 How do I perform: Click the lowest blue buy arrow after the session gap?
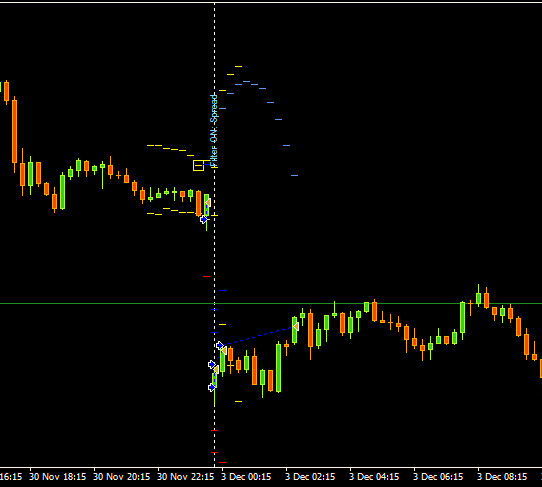(x=212, y=387)
